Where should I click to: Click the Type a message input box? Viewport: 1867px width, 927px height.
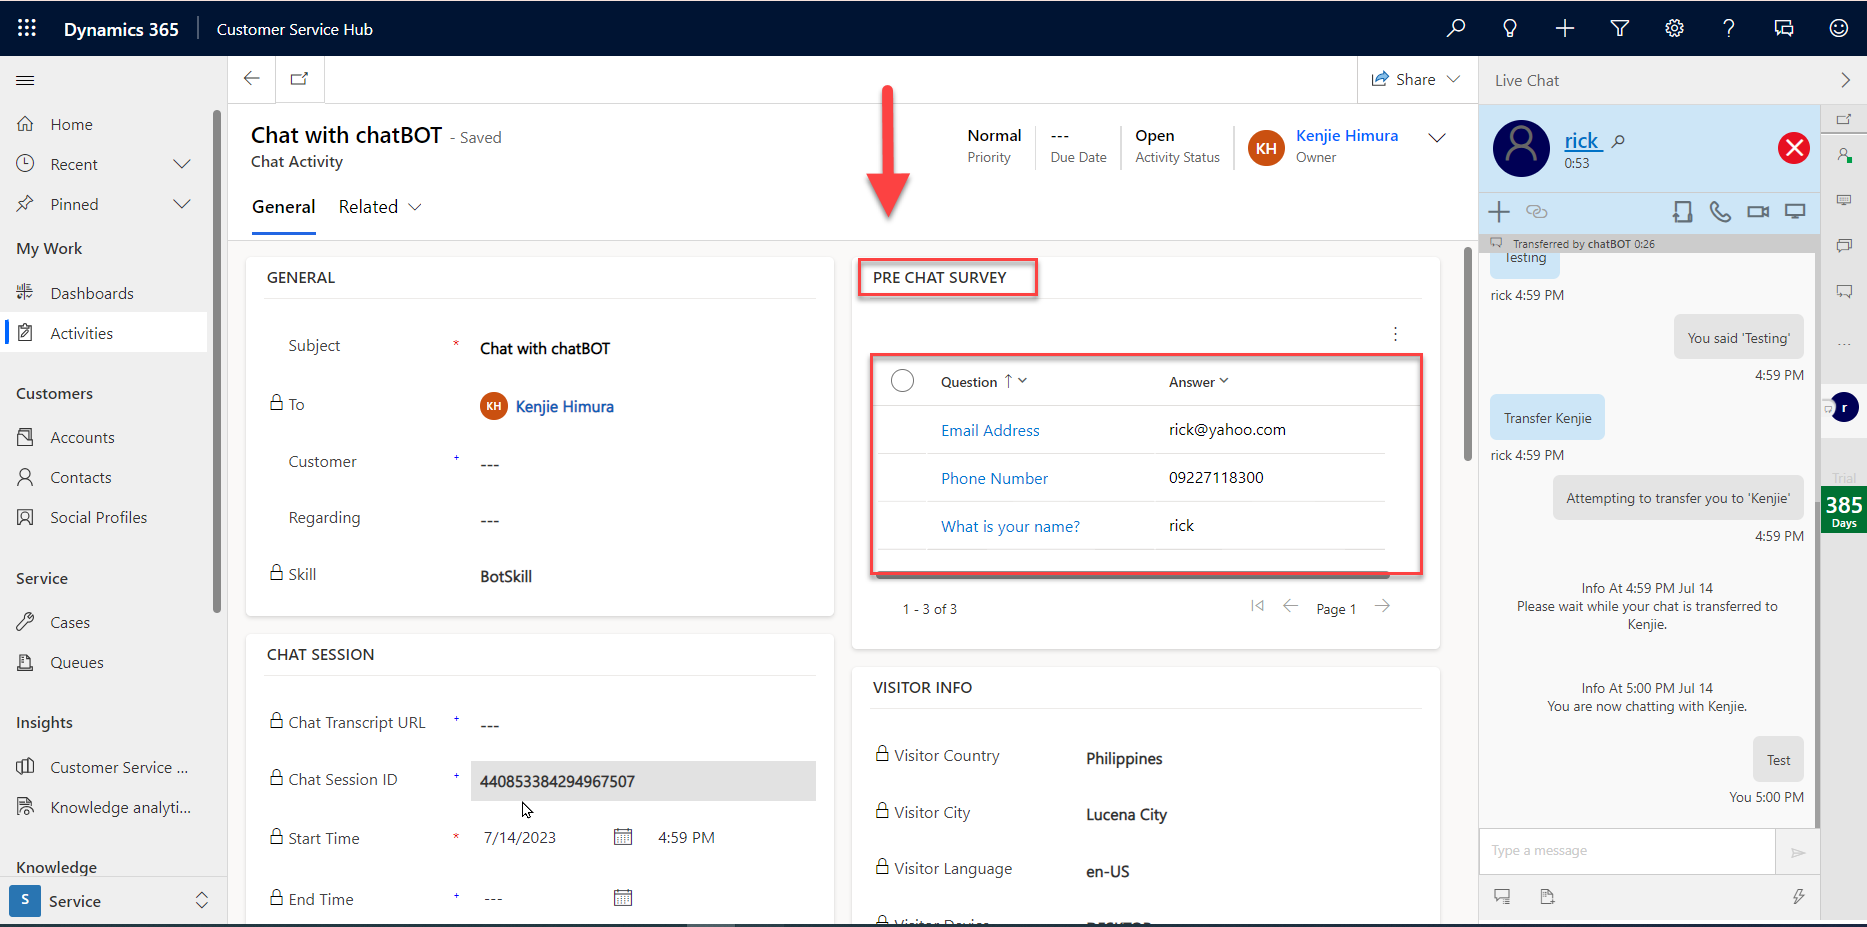[x=1627, y=851]
